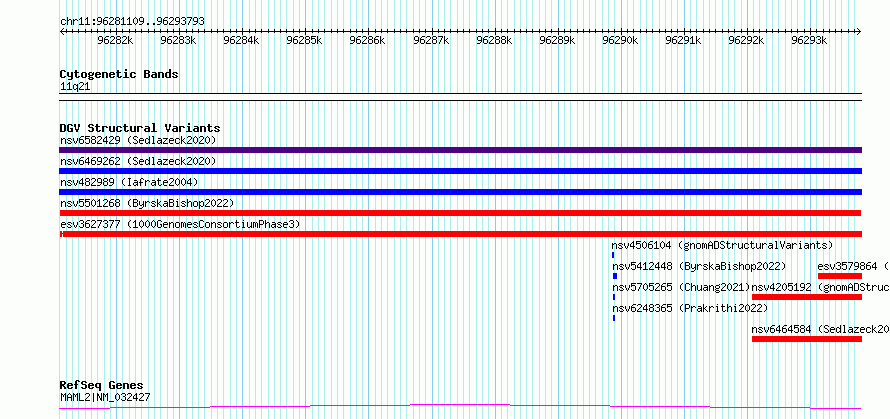The width and height of the screenshot is (890, 419).
Task: Click the 96284k ruler tick label
Action: 241,41
